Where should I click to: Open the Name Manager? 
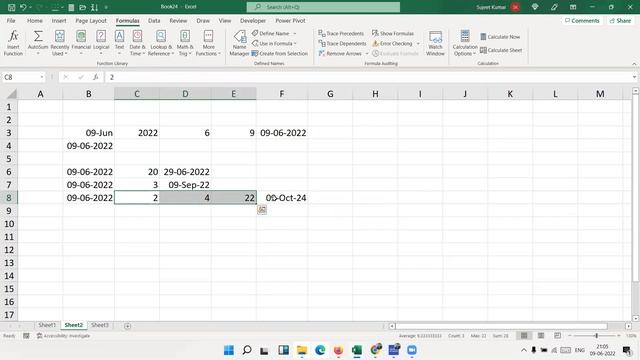pyautogui.click(x=239, y=42)
